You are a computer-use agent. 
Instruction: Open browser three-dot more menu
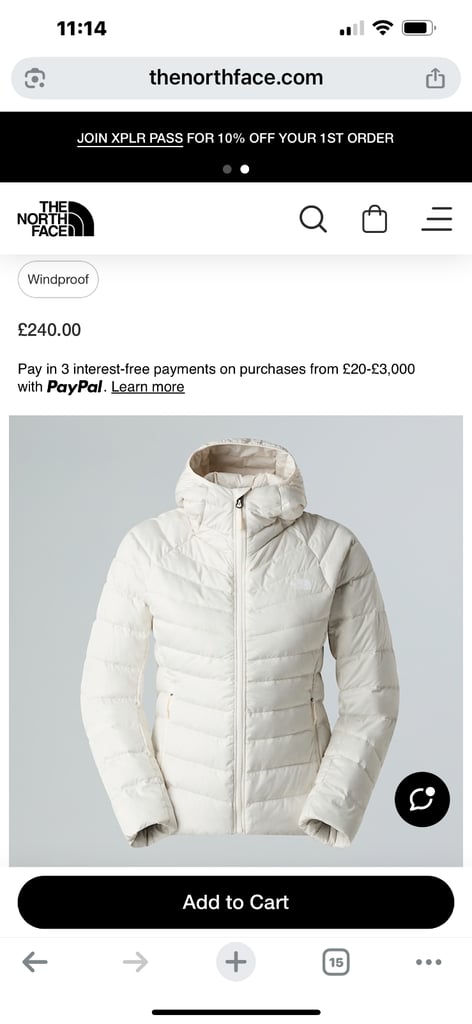(x=429, y=962)
